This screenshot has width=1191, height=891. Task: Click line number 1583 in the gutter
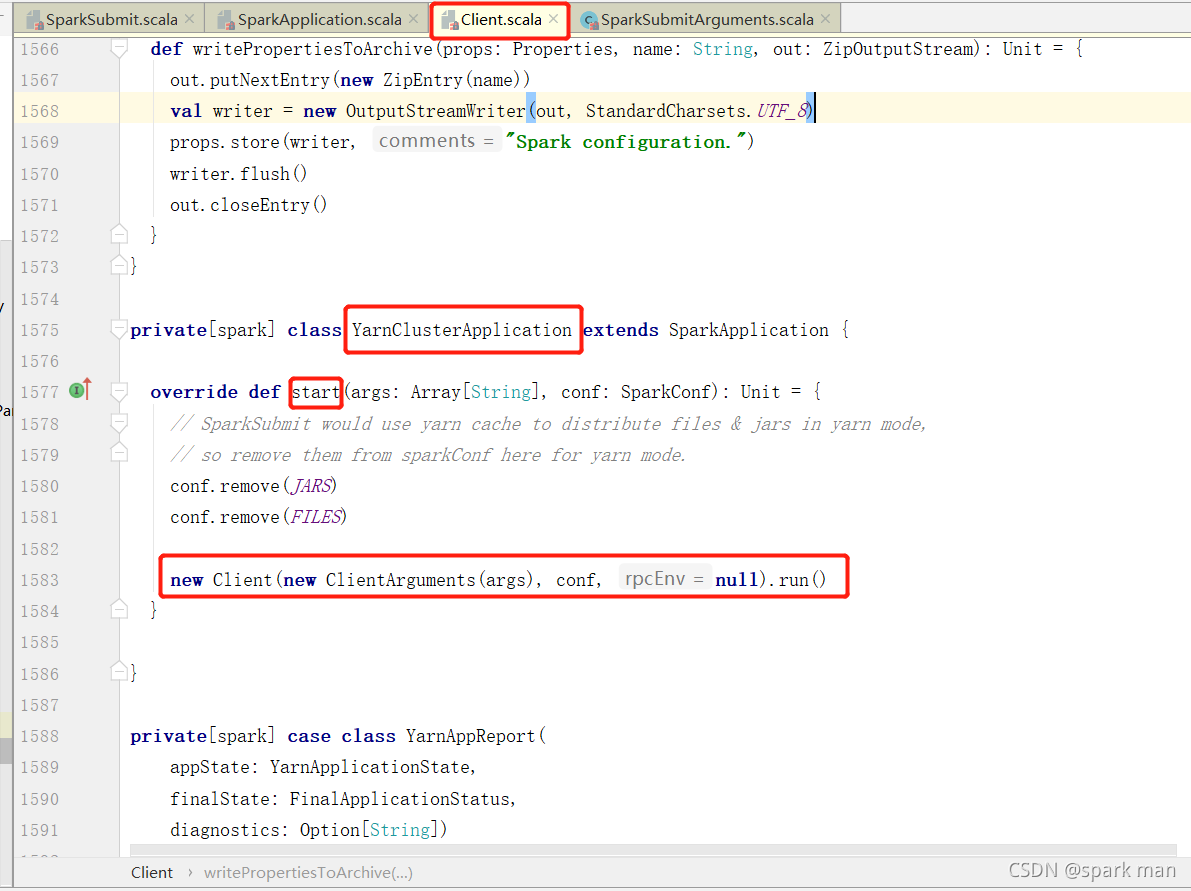pos(39,580)
